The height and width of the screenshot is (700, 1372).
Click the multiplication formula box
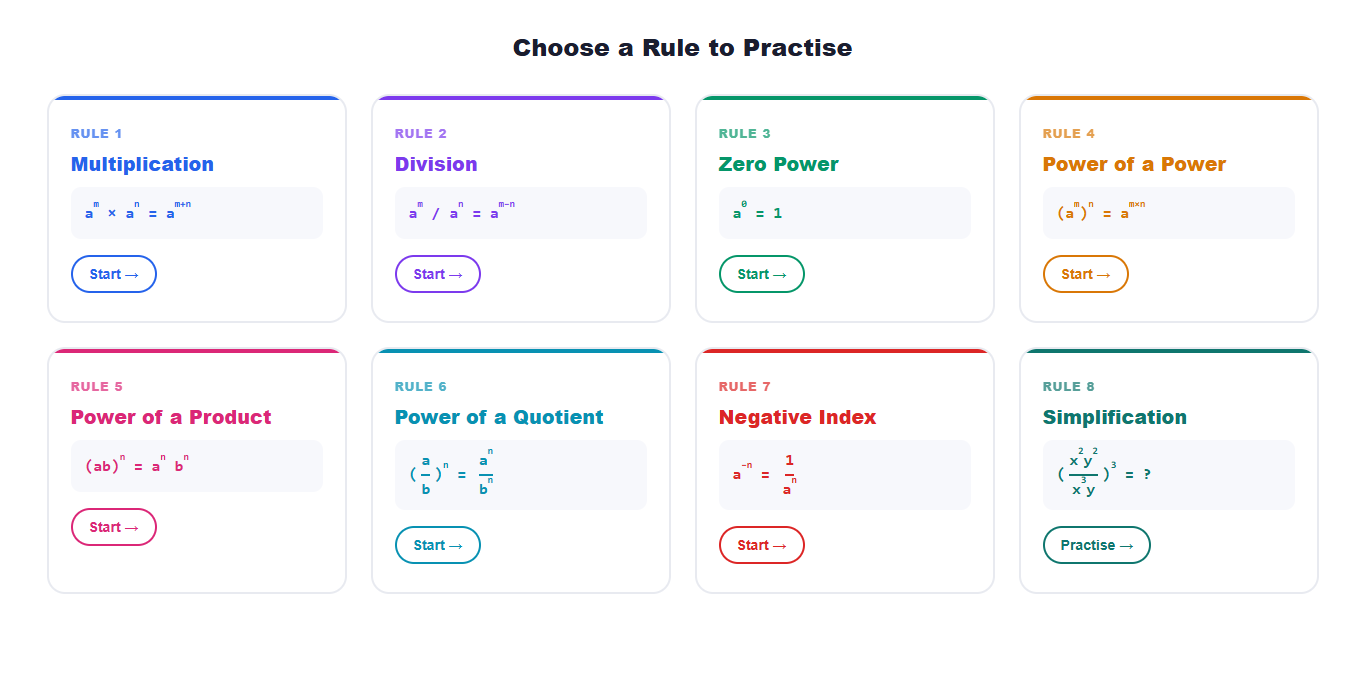coord(196,212)
